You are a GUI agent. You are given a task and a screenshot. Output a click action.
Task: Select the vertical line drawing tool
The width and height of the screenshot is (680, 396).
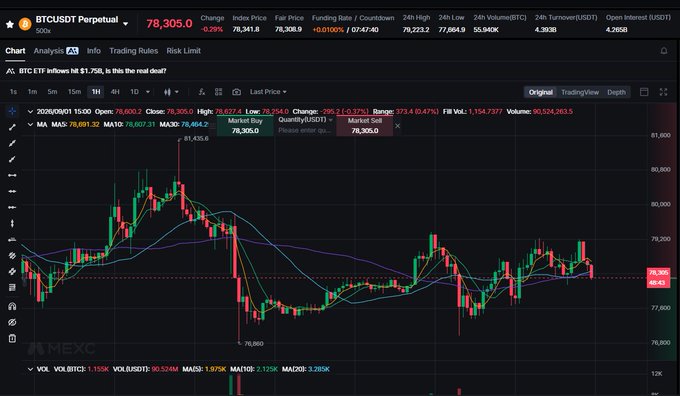[12, 223]
